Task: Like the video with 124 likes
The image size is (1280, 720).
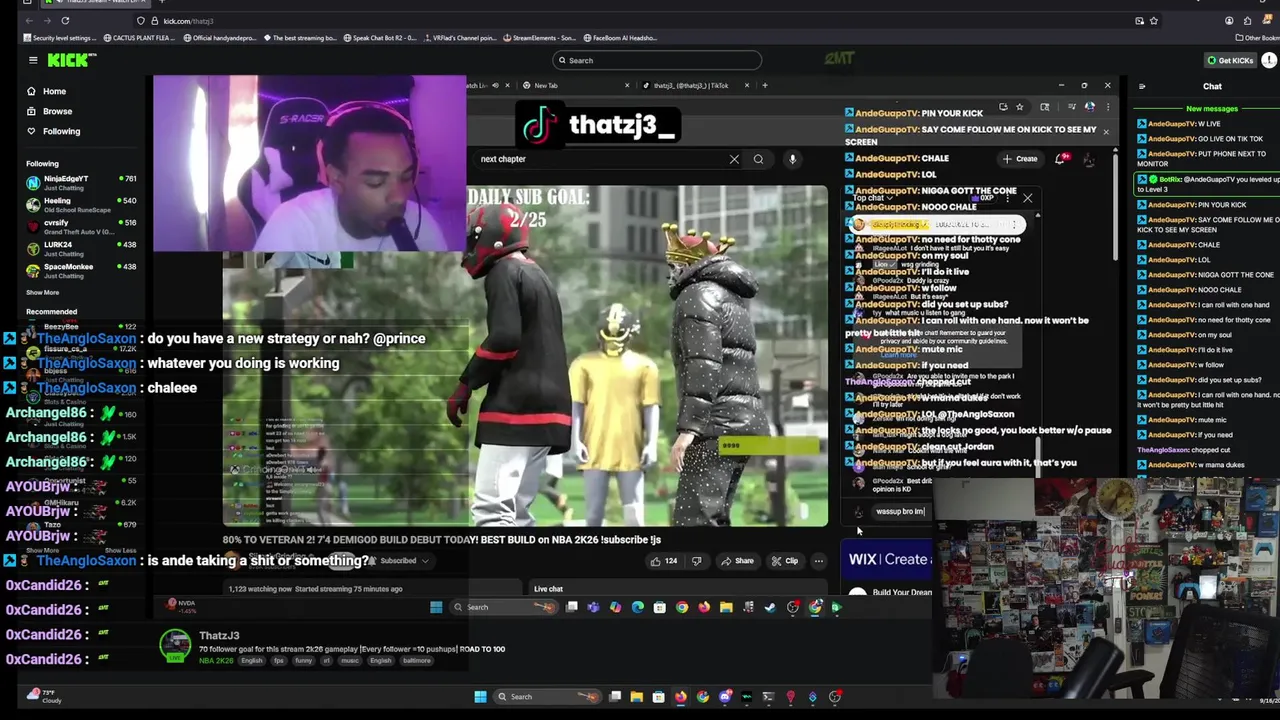Action: [663, 561]
